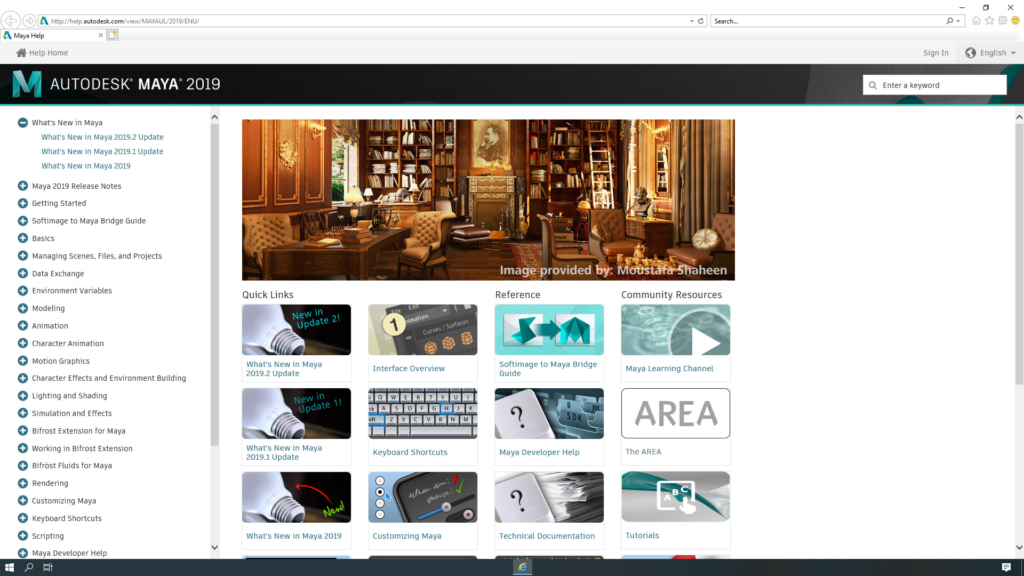Click the AREA community logo tile

pos(675,413)
